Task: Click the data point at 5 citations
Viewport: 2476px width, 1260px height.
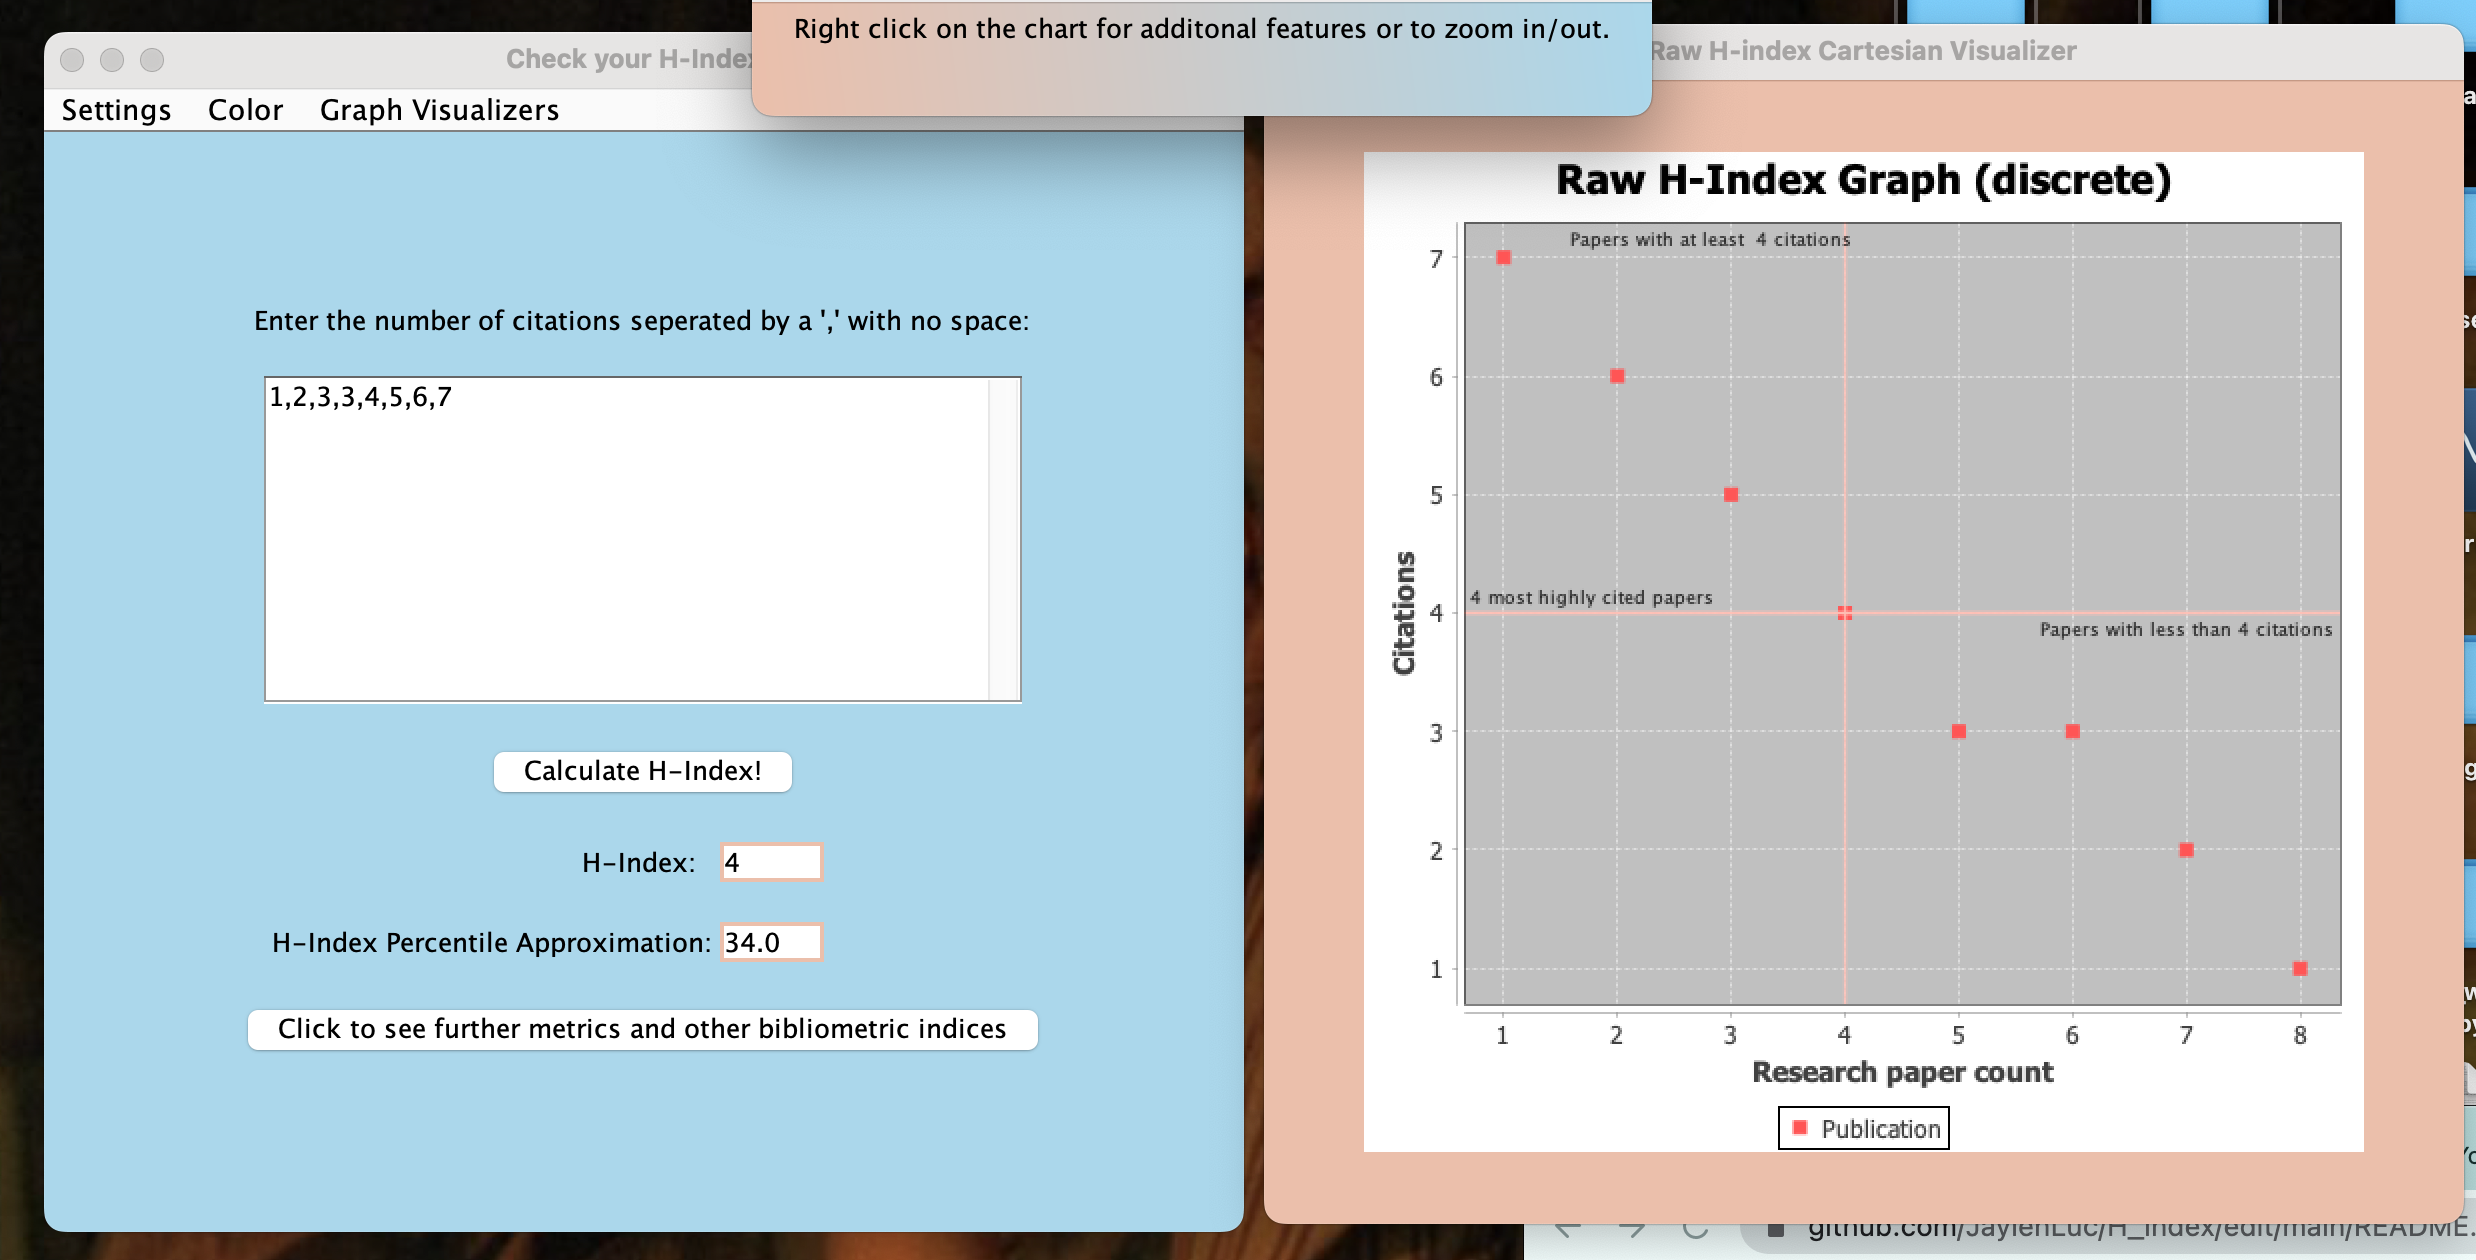Action: click(1731, 495)
